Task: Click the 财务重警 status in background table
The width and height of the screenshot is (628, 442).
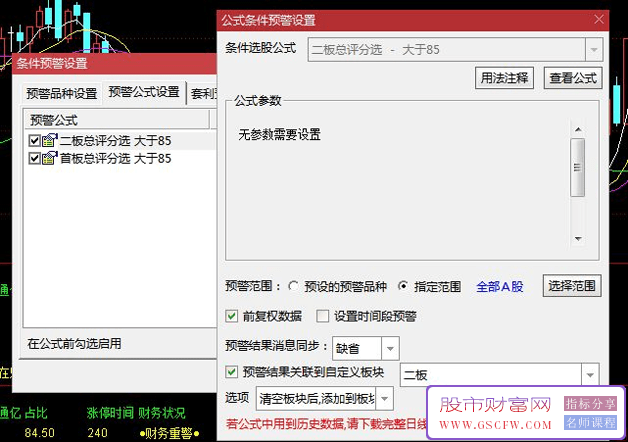Action: [x=169, y=433]
